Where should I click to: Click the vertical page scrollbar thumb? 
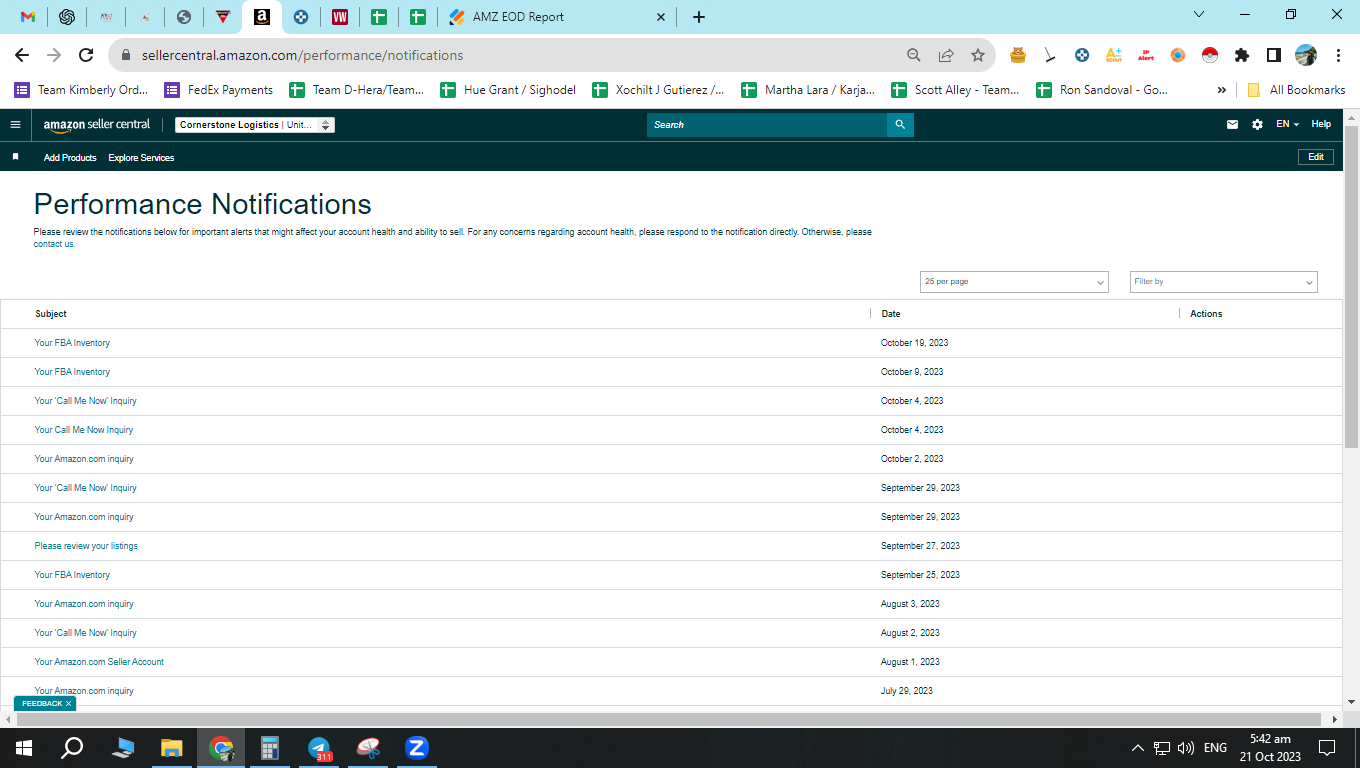[1351, 286]
